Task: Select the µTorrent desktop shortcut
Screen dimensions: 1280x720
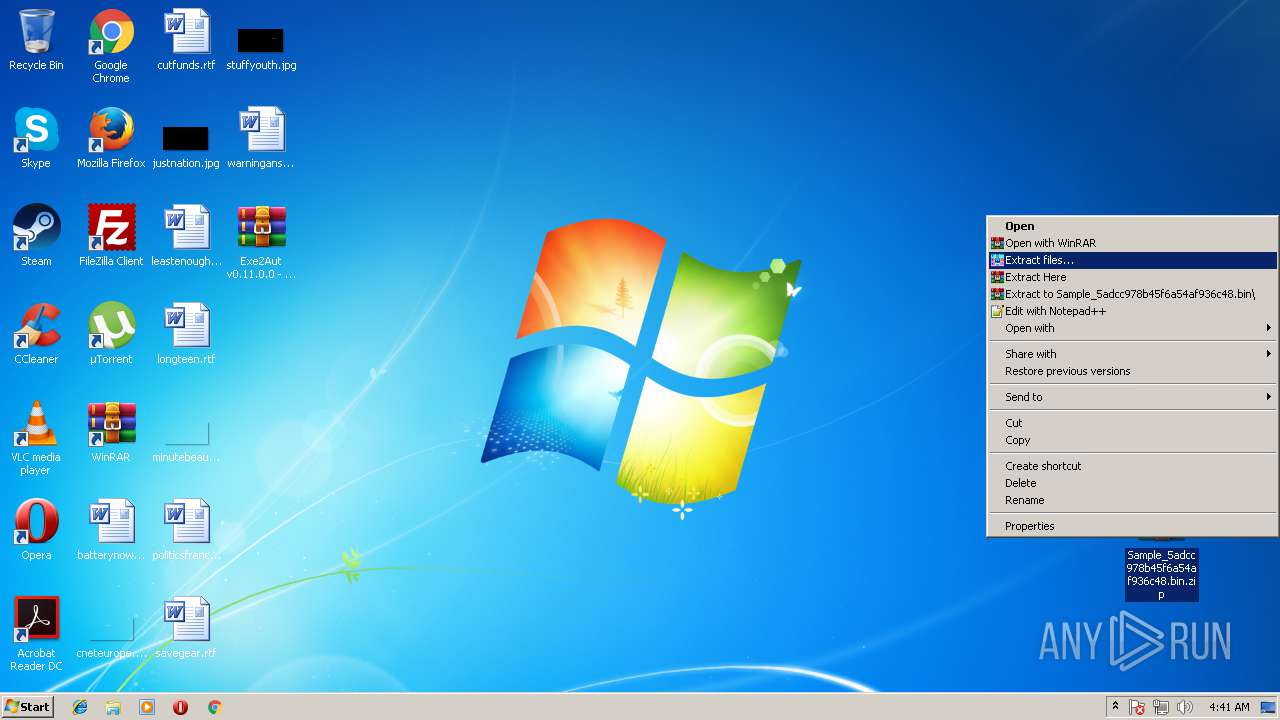Action: tap(111, 335)
